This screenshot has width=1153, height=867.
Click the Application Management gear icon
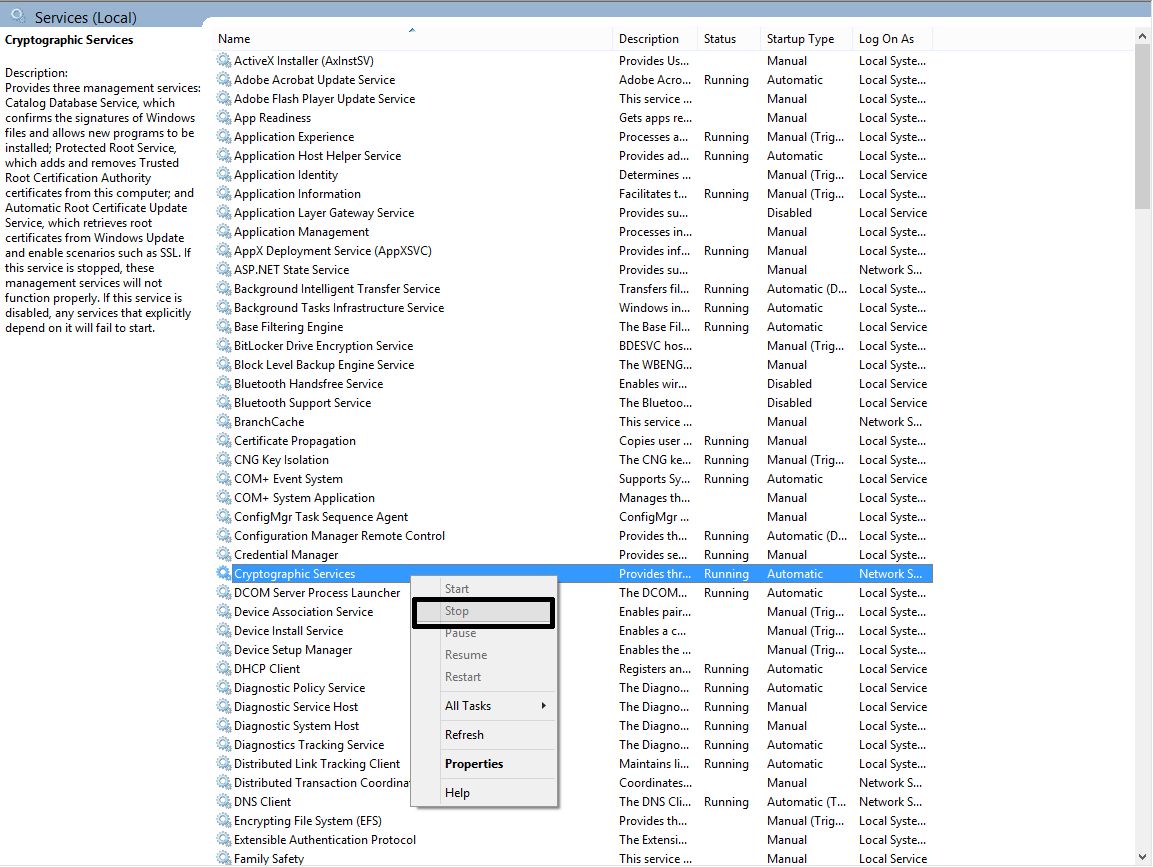pos(224,232)
